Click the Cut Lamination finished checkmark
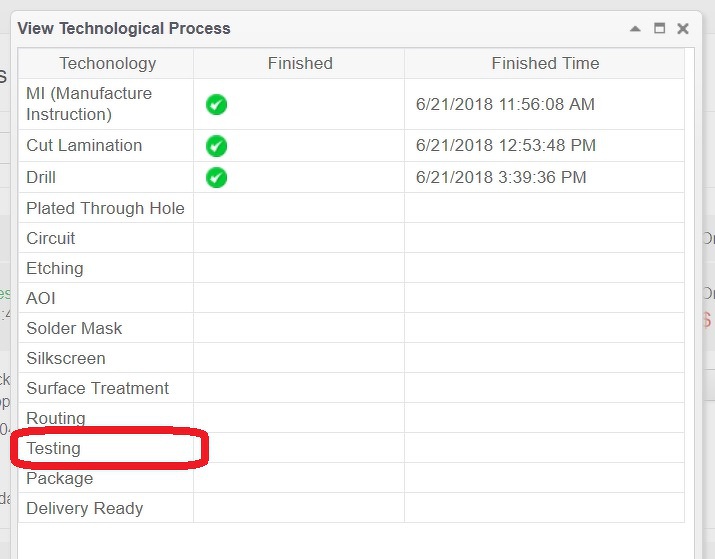The image size is (715, 559). [216, 146]
